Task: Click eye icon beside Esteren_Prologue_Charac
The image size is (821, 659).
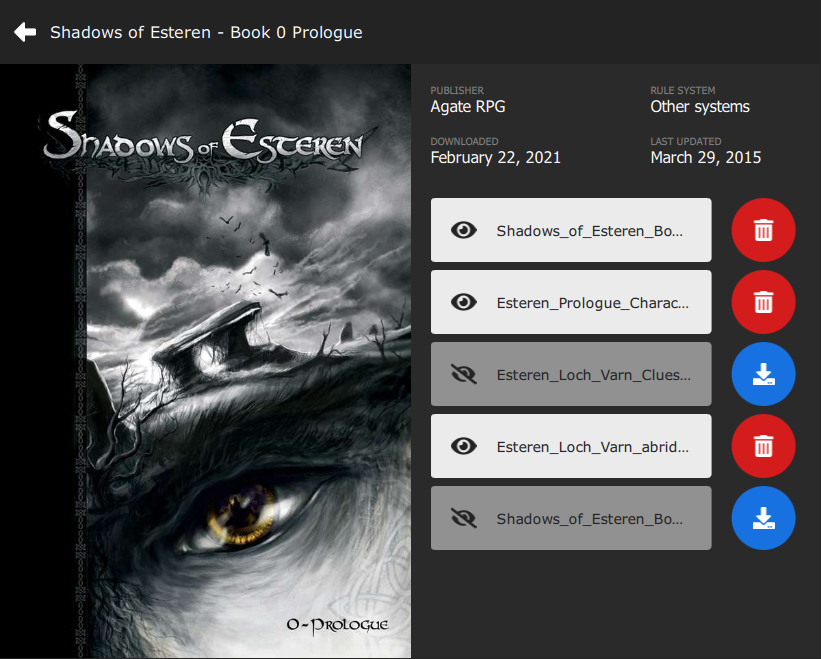Action: coord(463,302)
